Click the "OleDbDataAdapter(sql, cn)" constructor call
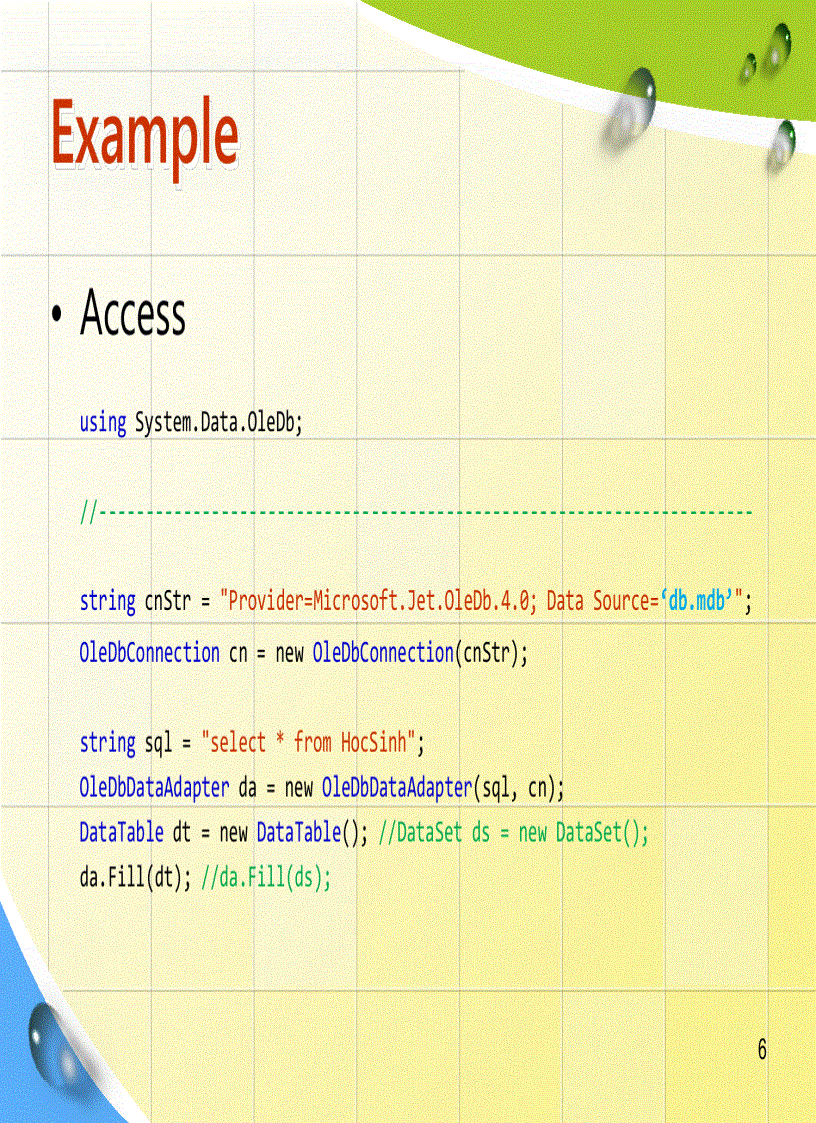 [x=441, y=788]
